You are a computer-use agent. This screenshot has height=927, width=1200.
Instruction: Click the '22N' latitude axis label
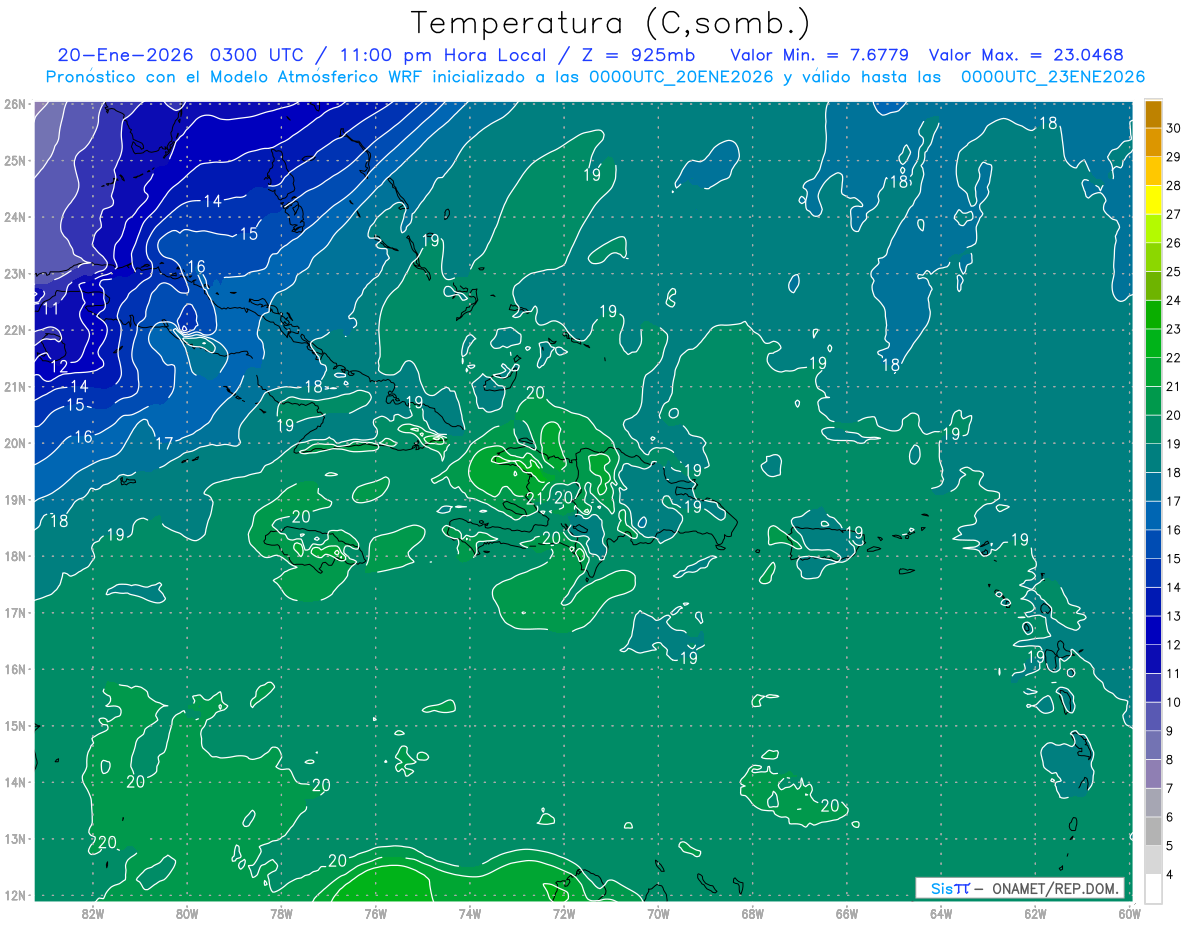(x=15, y=330)
